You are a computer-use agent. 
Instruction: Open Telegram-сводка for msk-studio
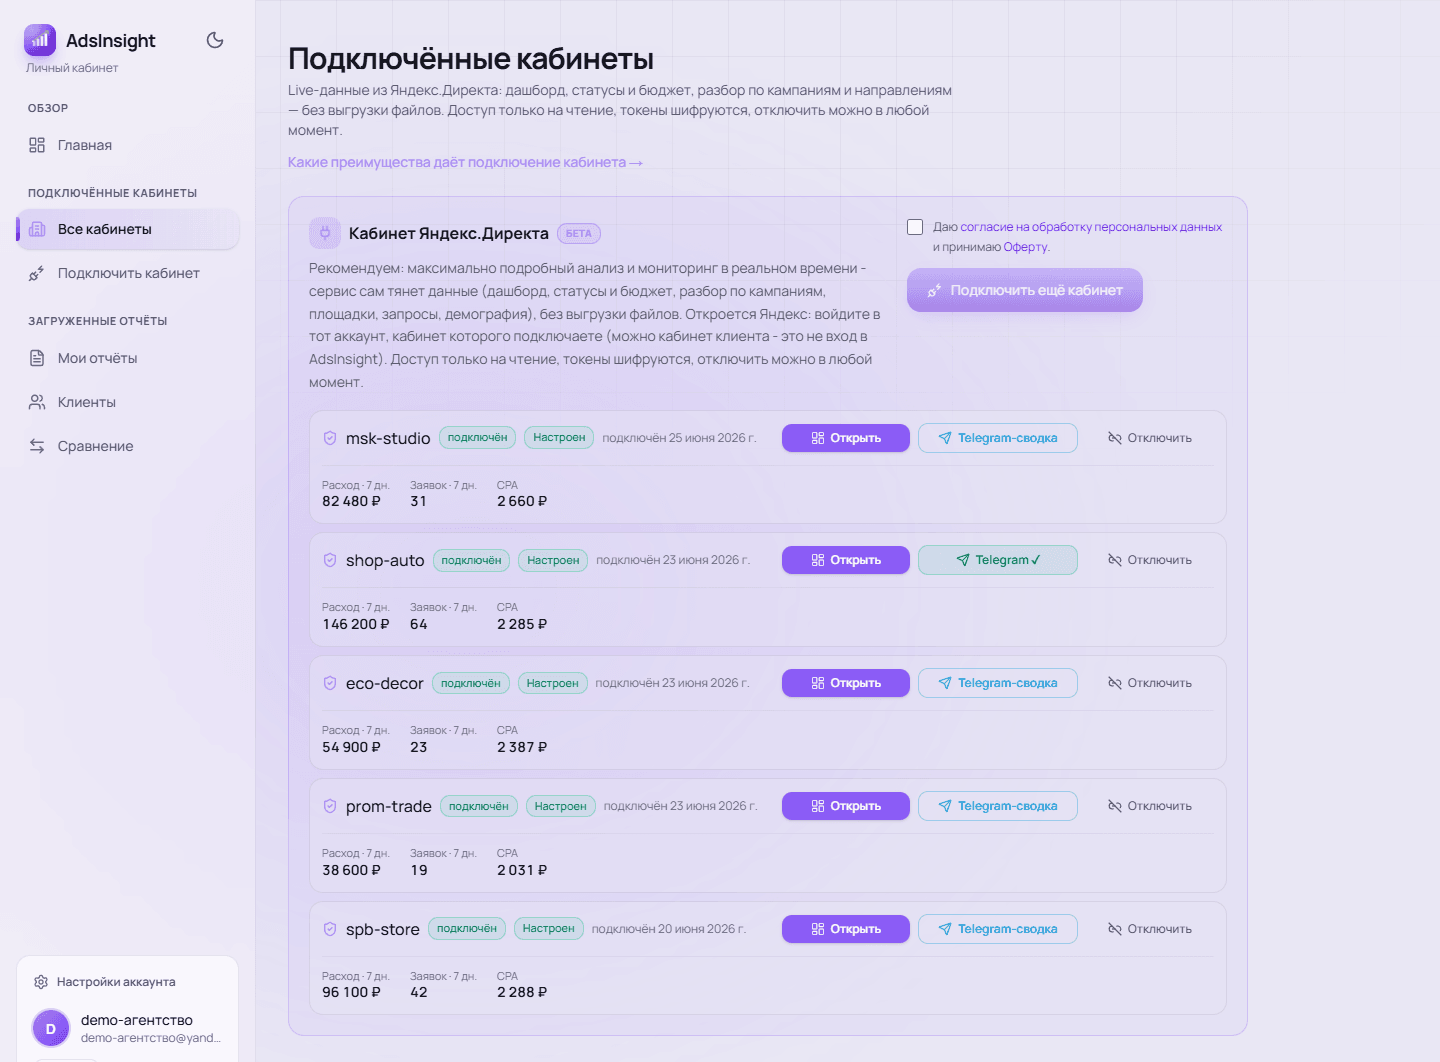998,438
